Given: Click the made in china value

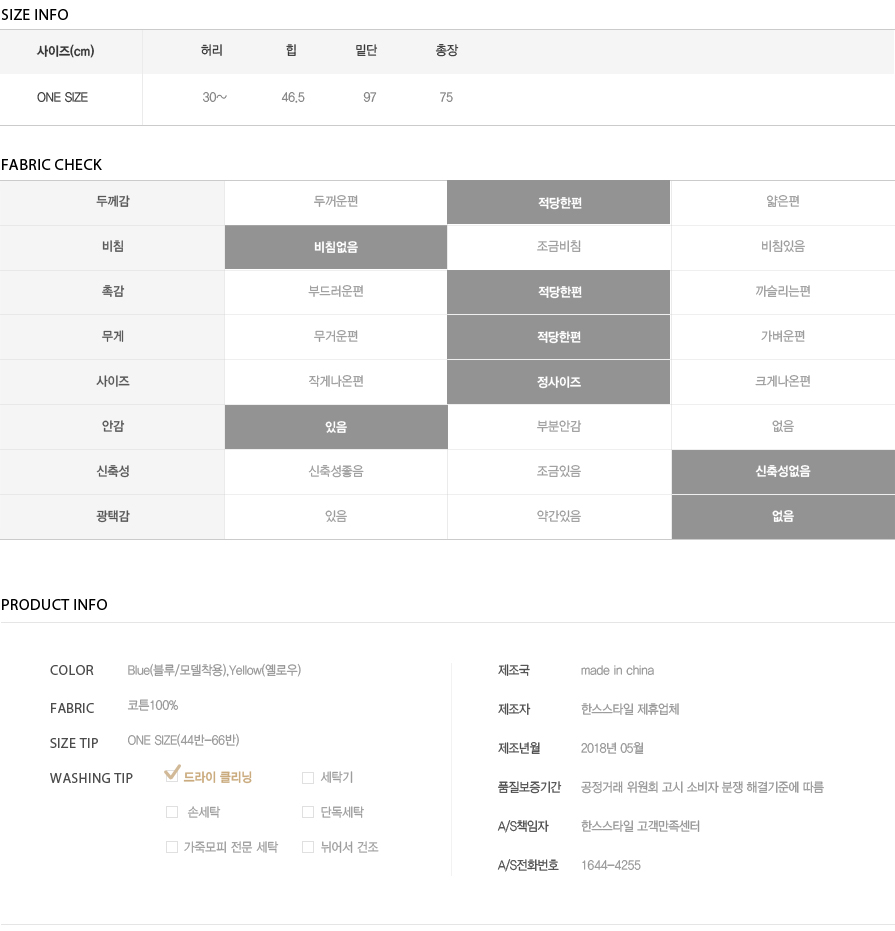Looking at the screenshot, I should 617,670.
